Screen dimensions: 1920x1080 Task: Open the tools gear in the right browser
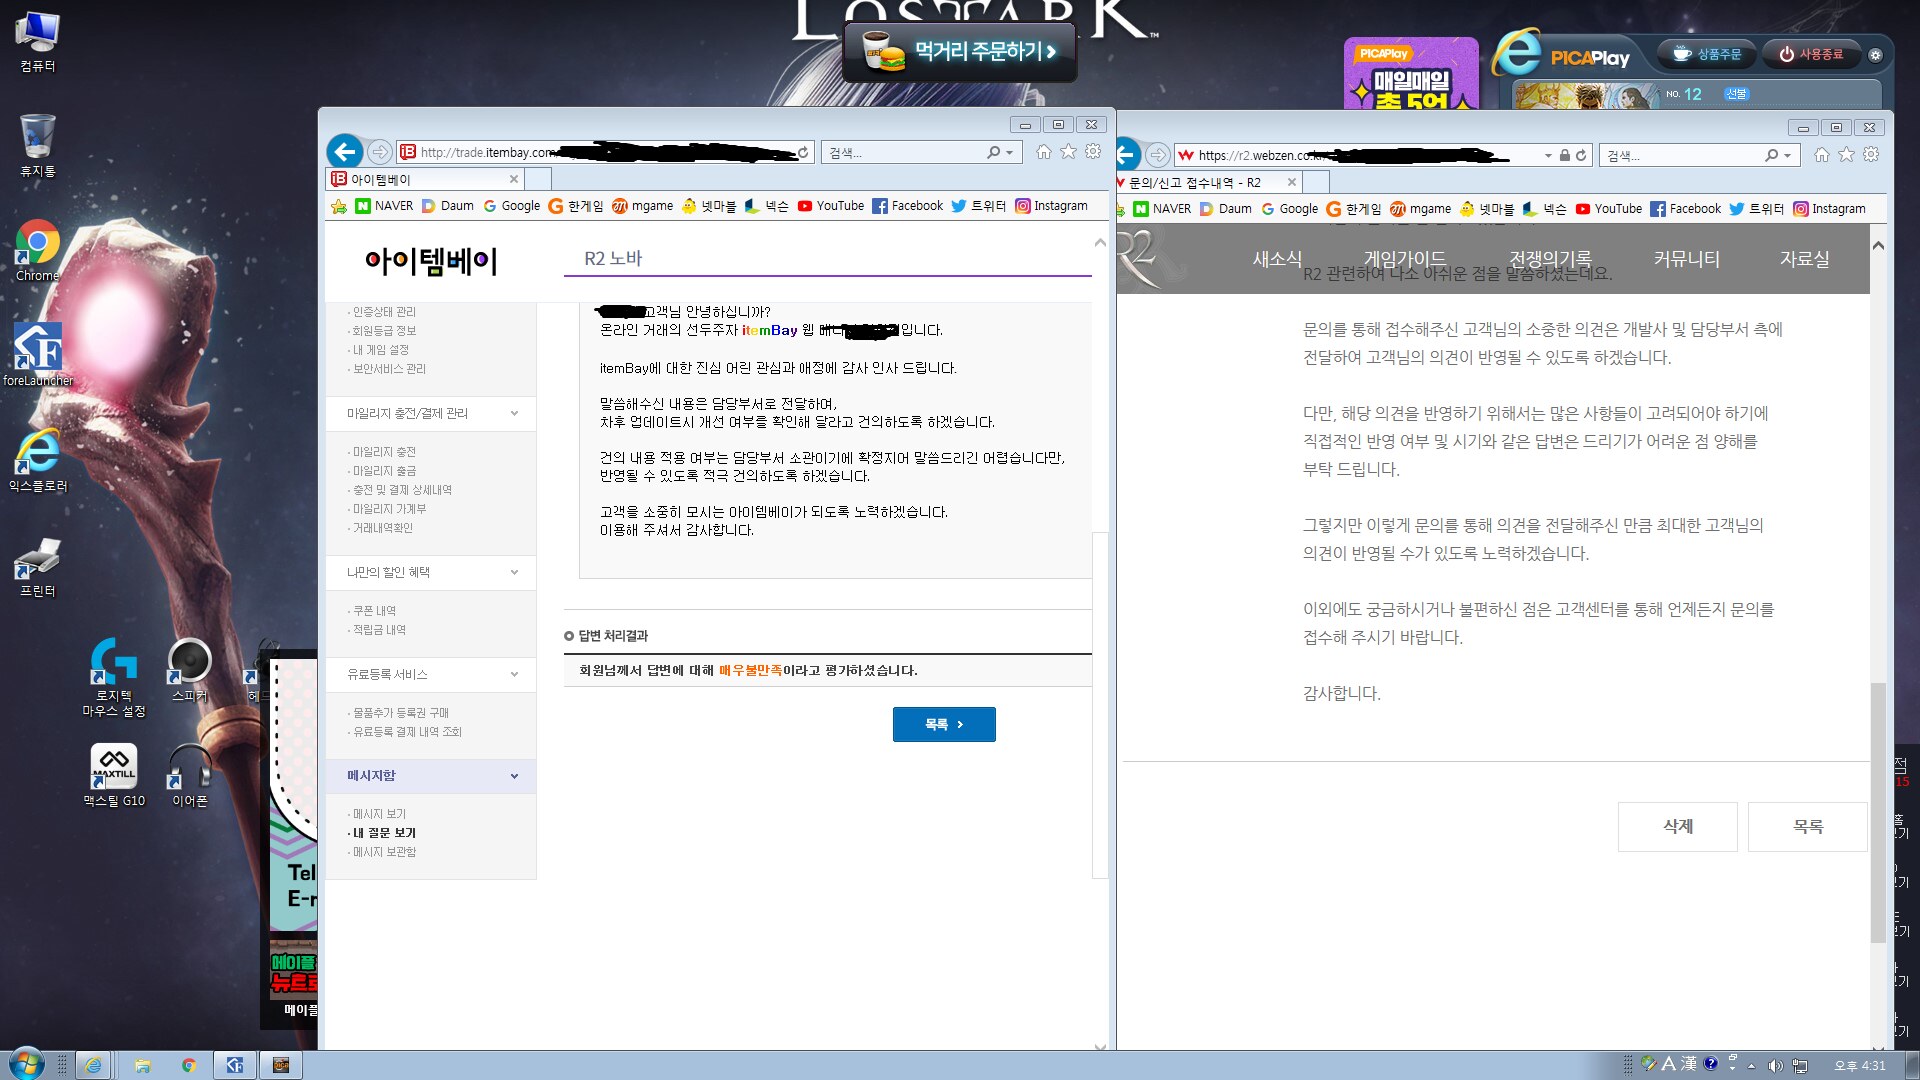coord(1871,155)
